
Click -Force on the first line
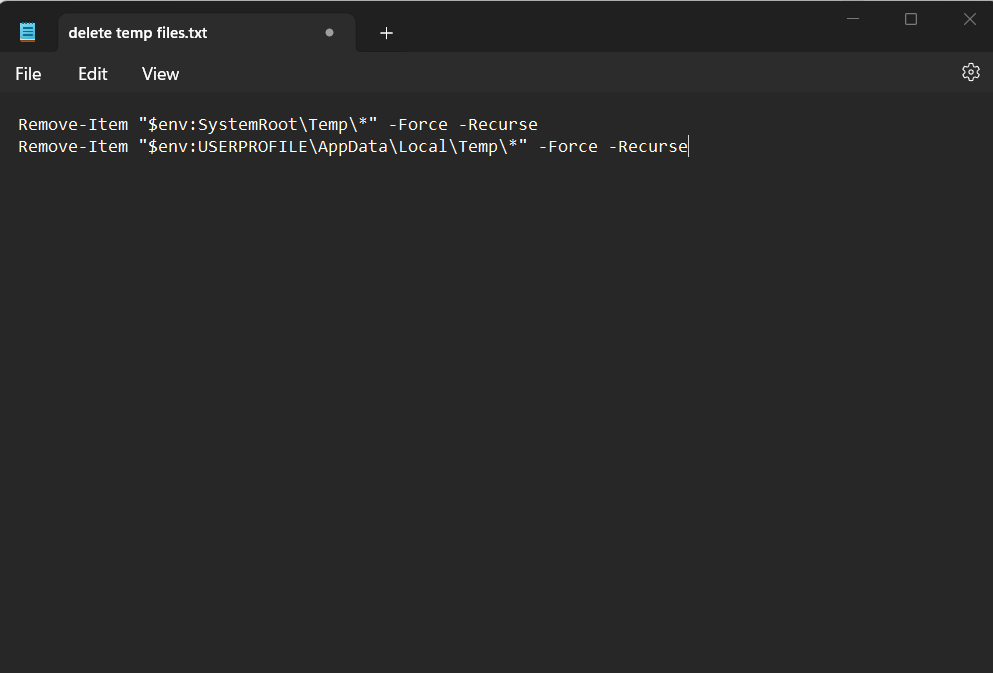418,125
